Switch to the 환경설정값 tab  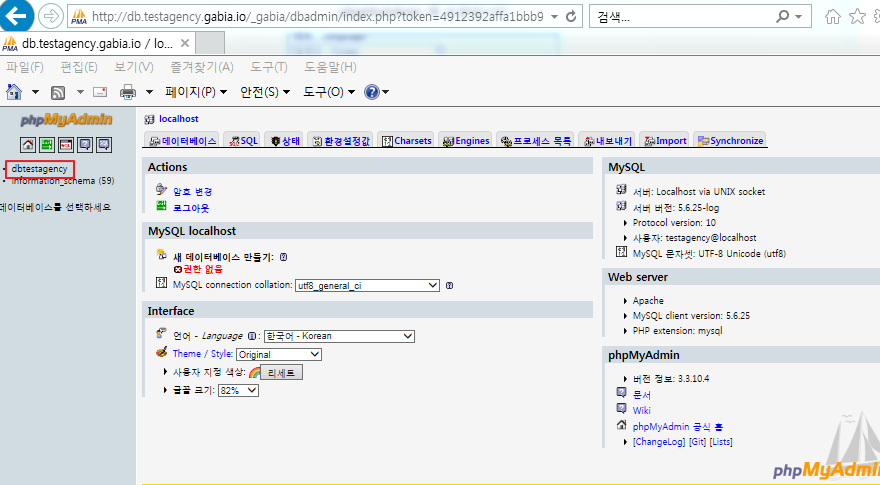pyautogui.click(x=341, y=140)
